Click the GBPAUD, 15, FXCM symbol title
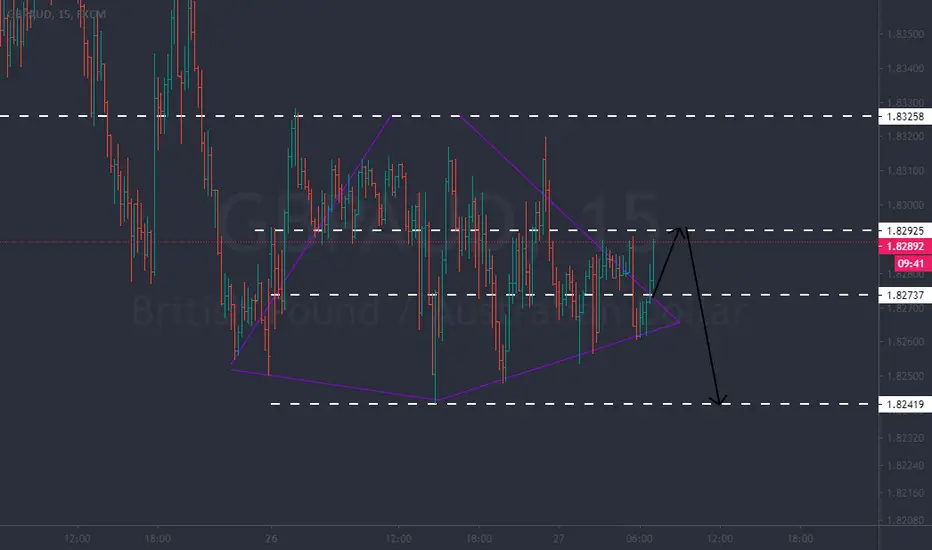 55,14
